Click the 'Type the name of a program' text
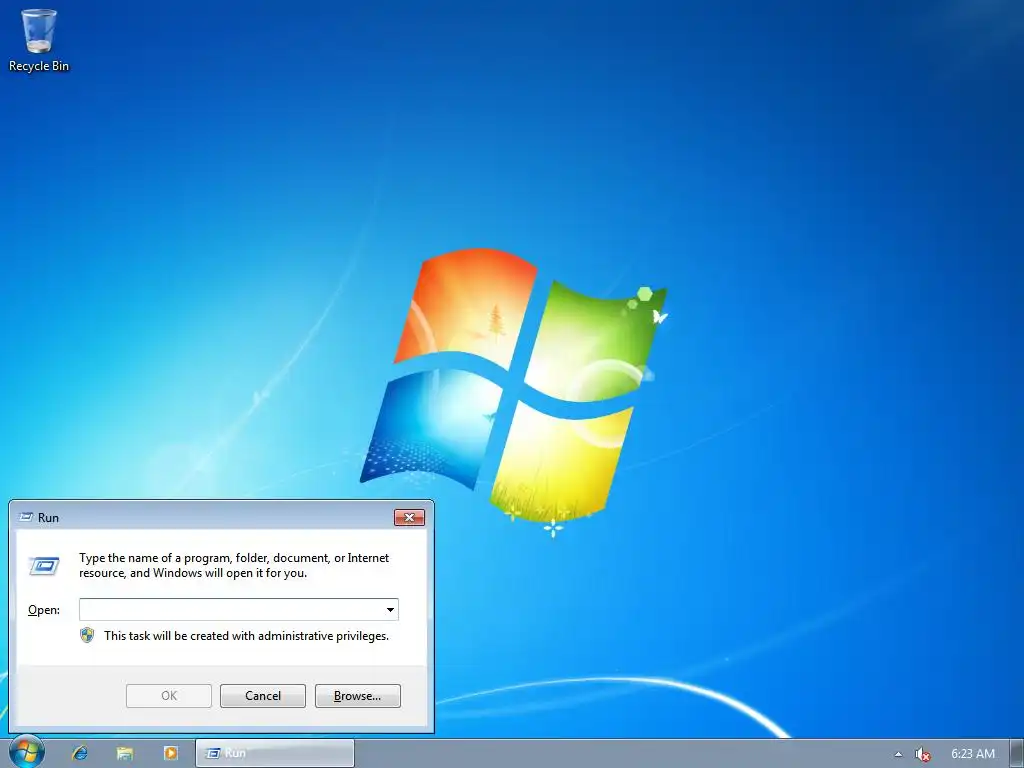The image size is (1024, 768). coord(234,566)
